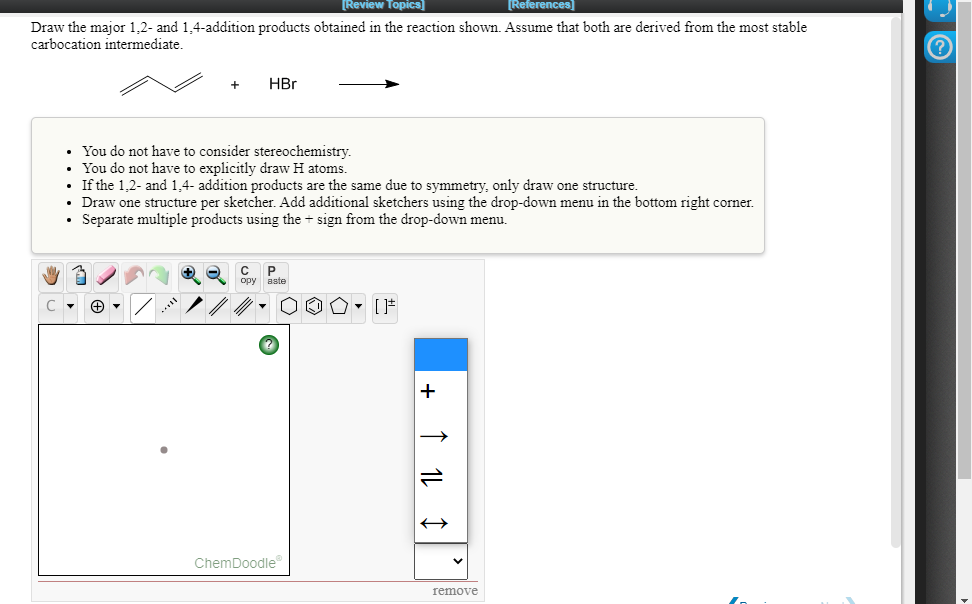Click the blue question mark help button
Viewport: 972px width, 604px height.
940,47
